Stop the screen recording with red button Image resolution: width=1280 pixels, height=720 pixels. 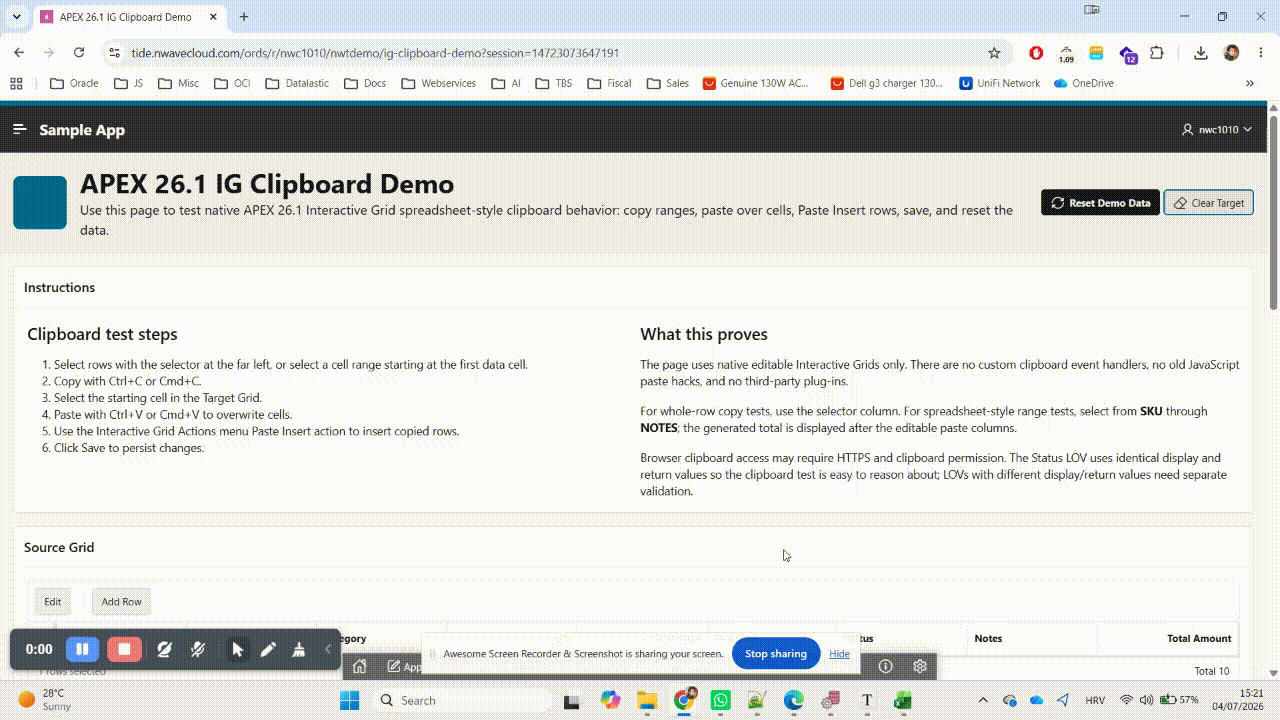[124, 649]
